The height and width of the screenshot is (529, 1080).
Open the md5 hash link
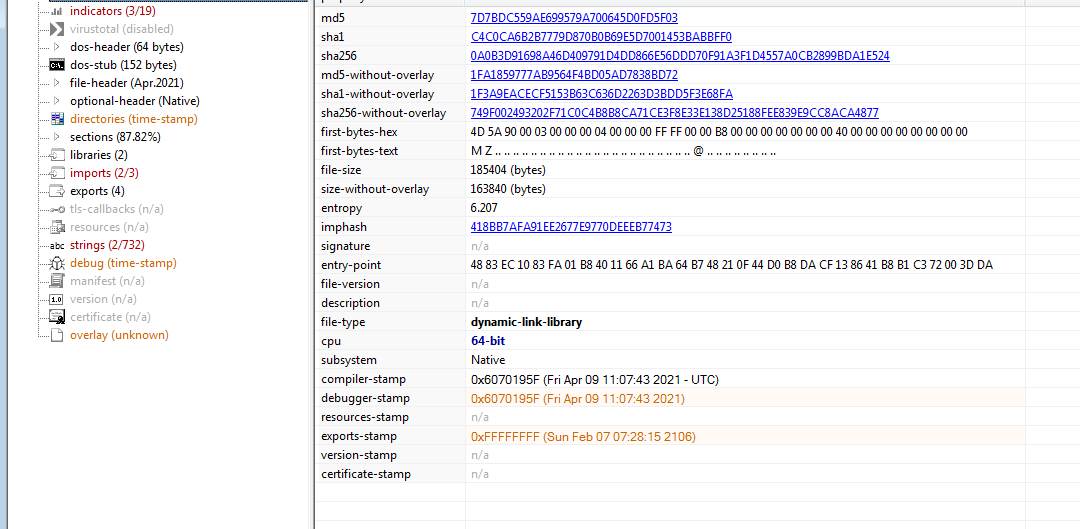573,18
